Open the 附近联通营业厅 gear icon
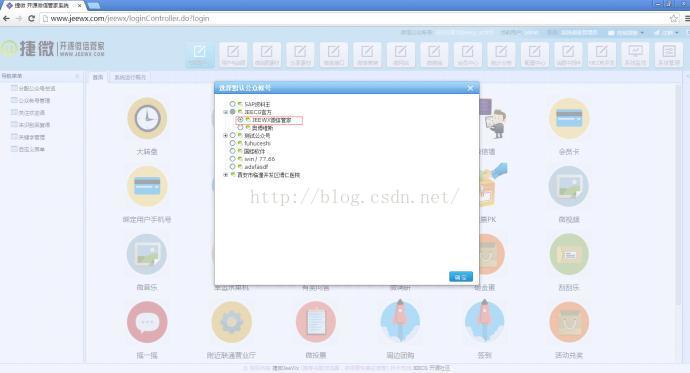Viewport: 690px width, 373px height. pyautogui.click(x=231, y=322)
